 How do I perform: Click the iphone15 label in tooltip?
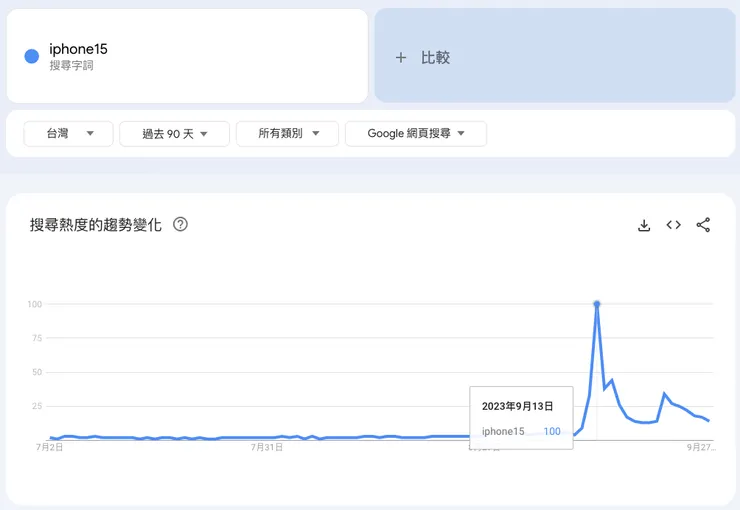click(x=503, y=431)
